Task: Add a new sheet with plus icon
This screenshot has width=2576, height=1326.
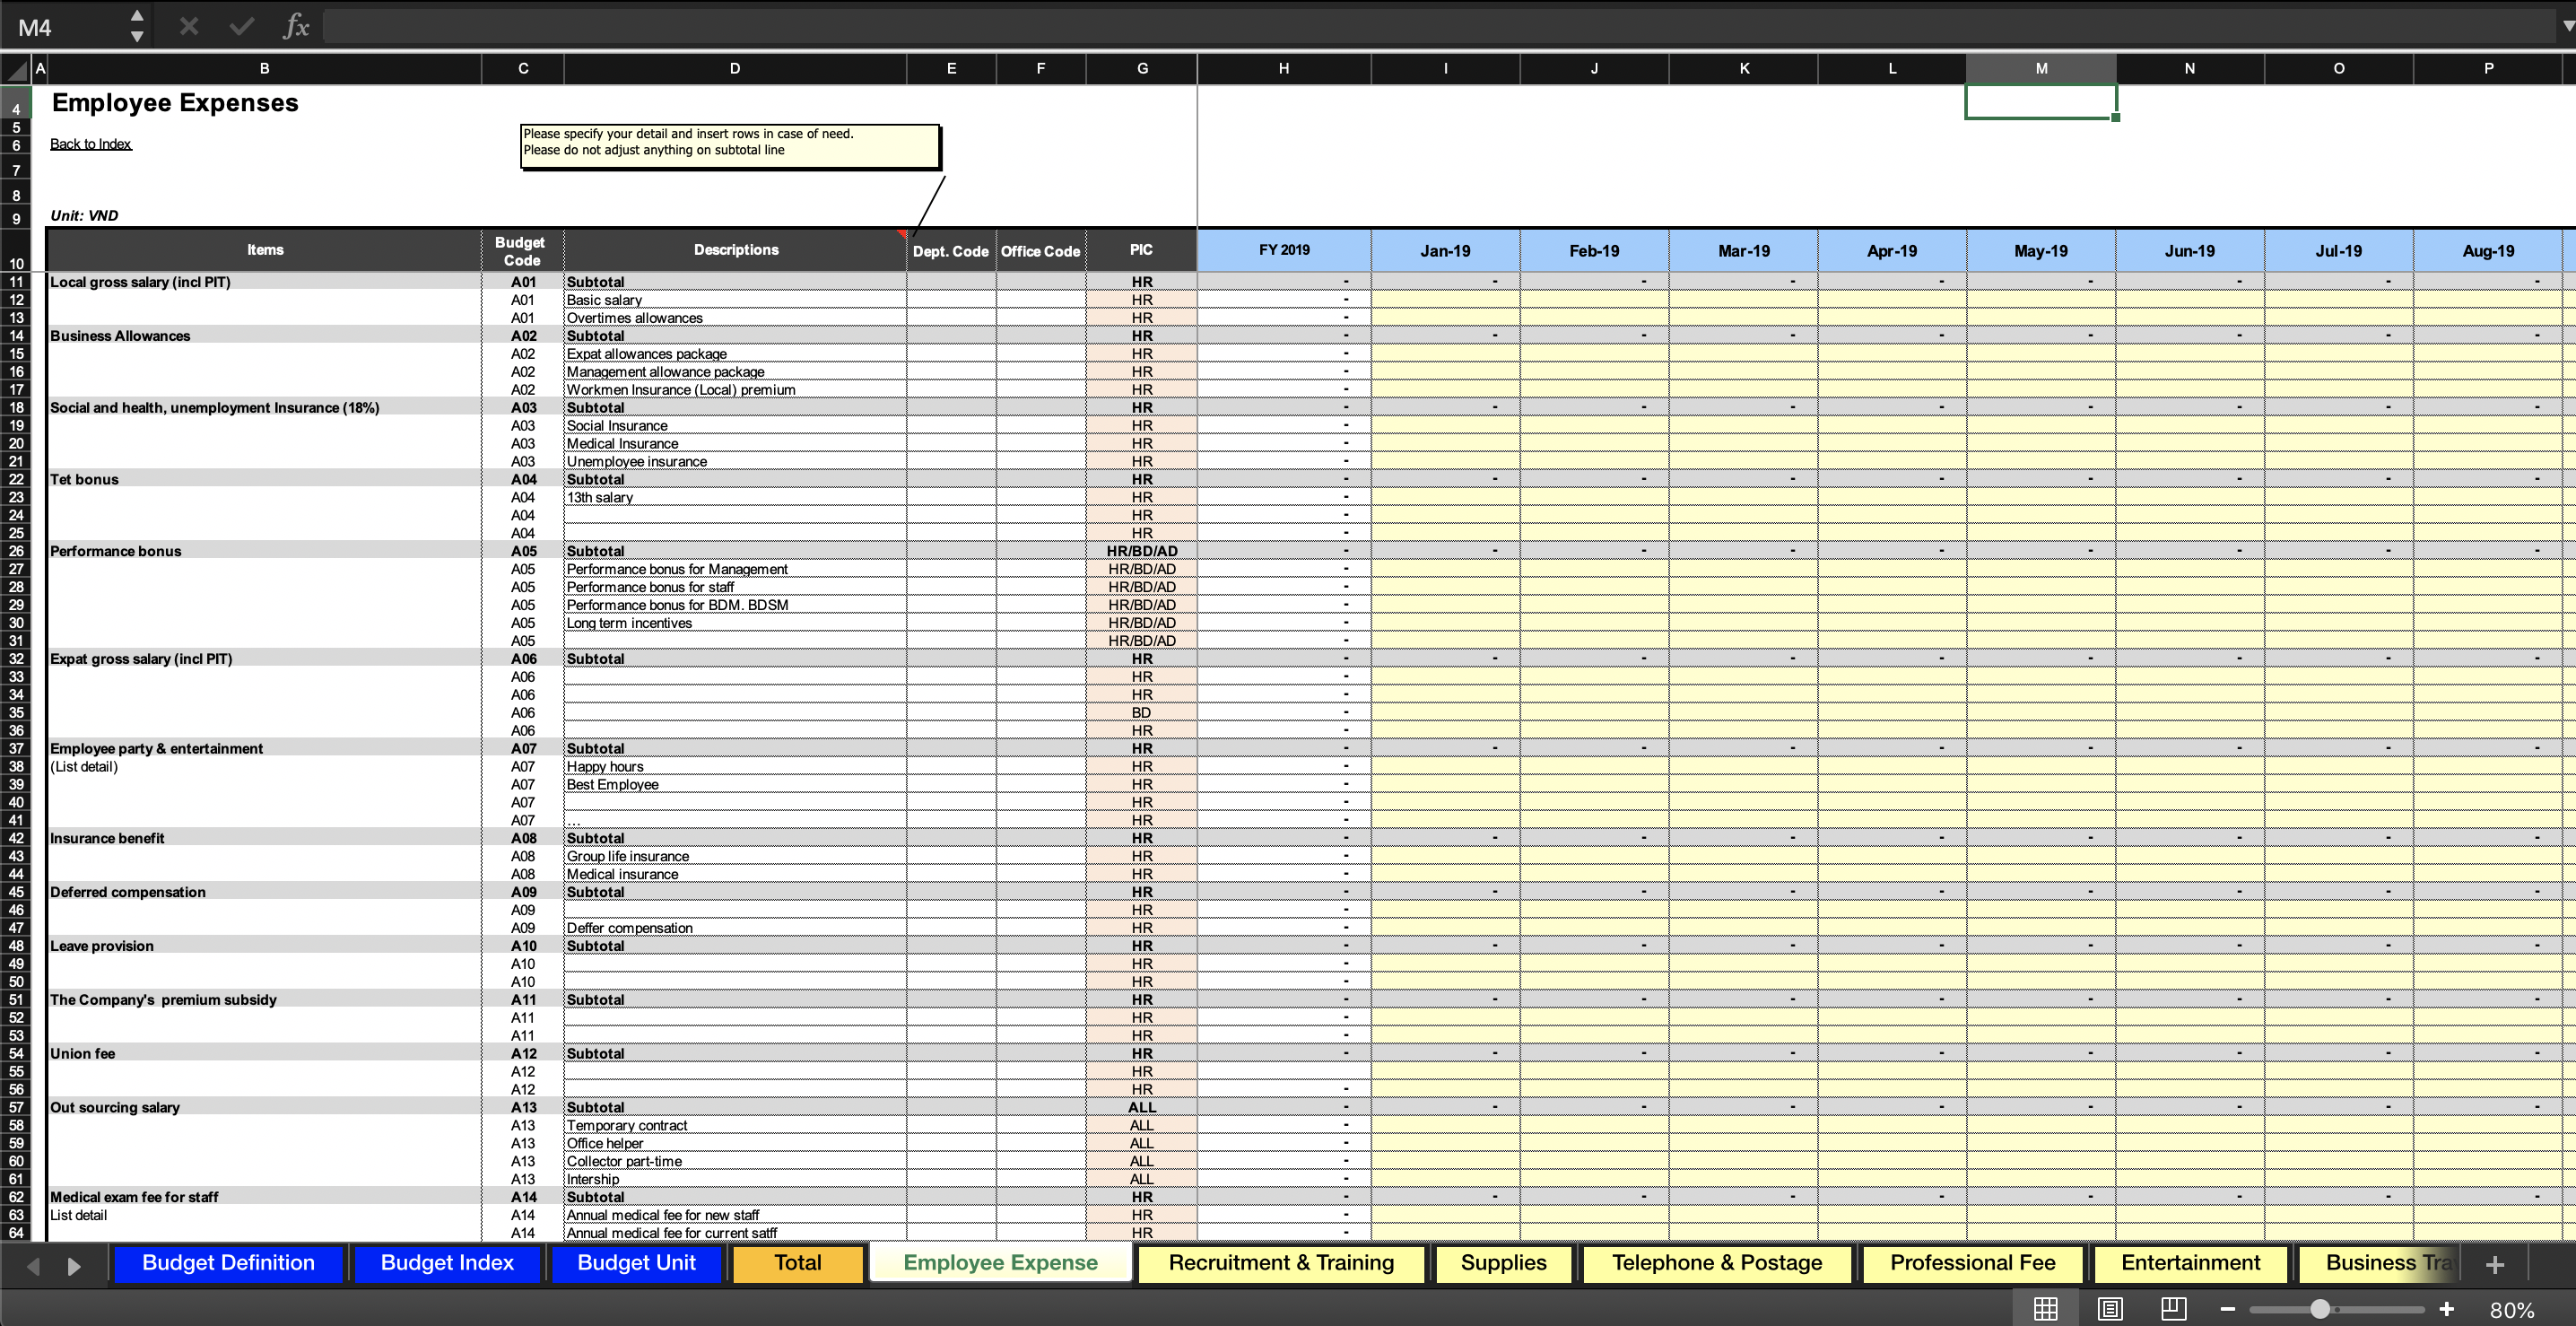Action: point(2494,1265)
